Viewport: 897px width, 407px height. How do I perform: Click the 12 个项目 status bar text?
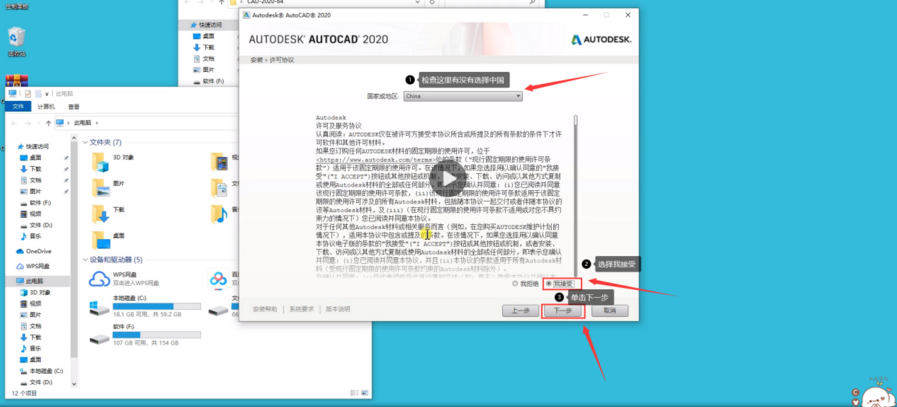click(25, 393)
